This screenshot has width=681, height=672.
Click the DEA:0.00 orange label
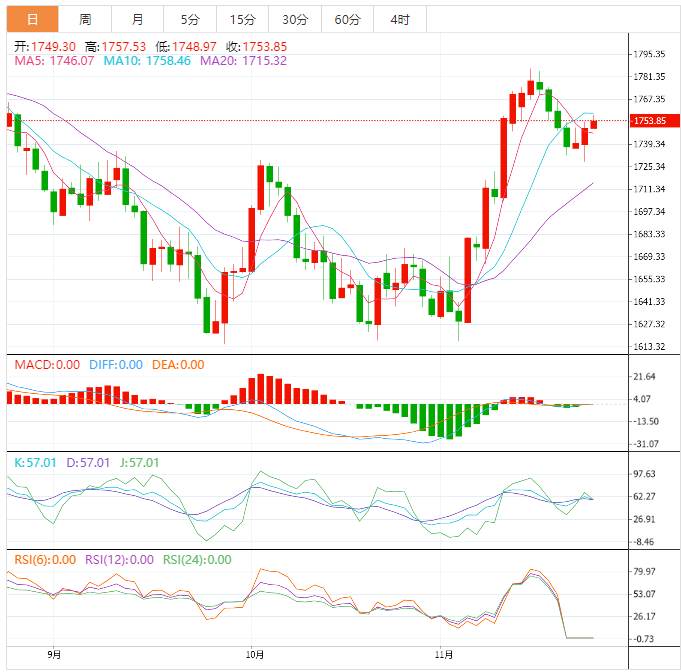(178, 365)
